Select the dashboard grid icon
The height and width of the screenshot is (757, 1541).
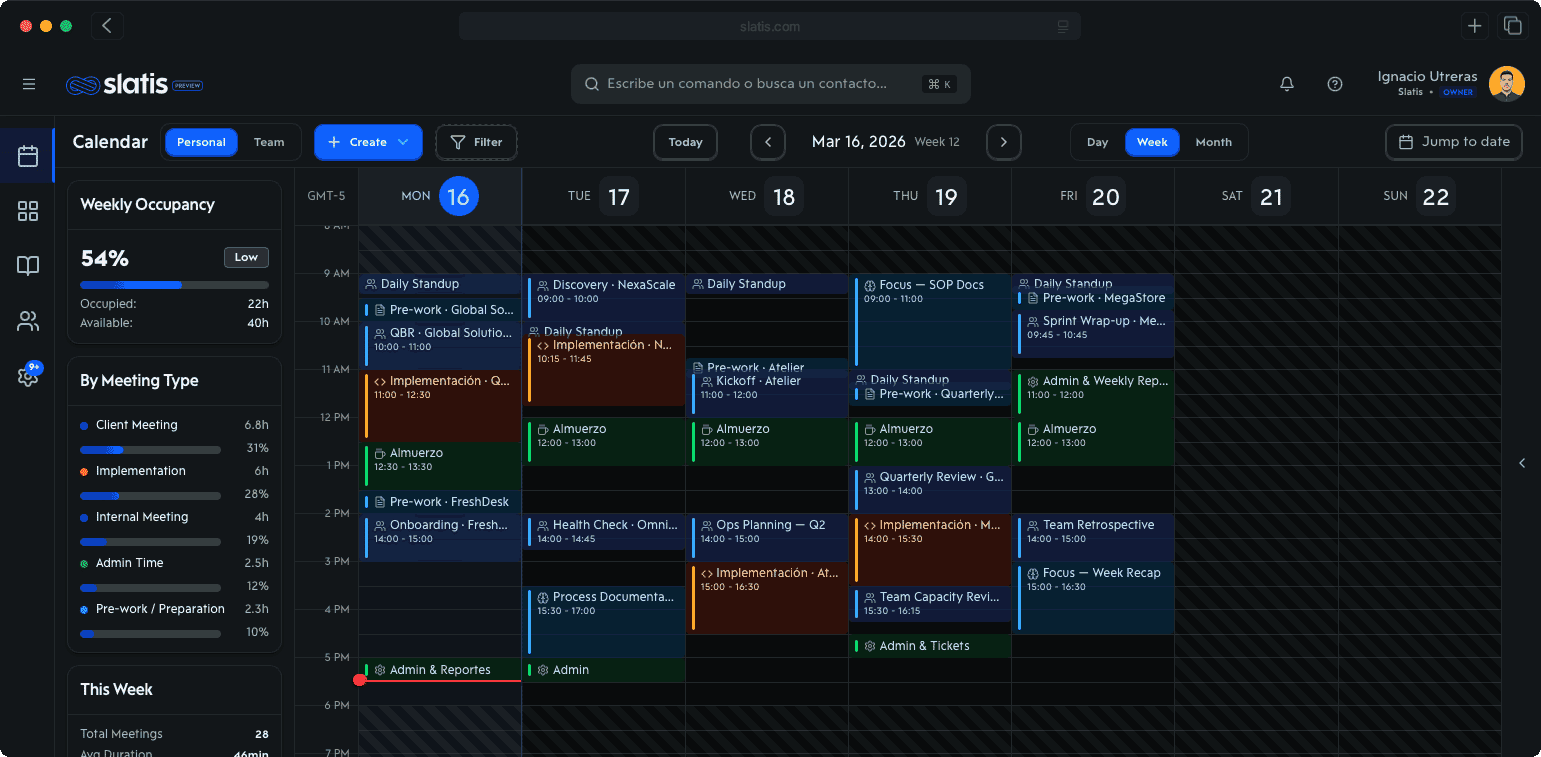click(27, 211)
